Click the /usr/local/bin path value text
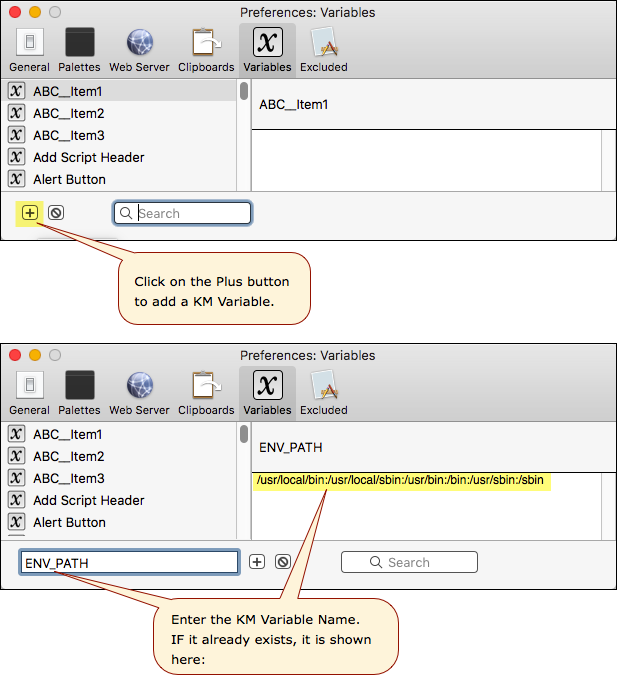 click(400, 480)
